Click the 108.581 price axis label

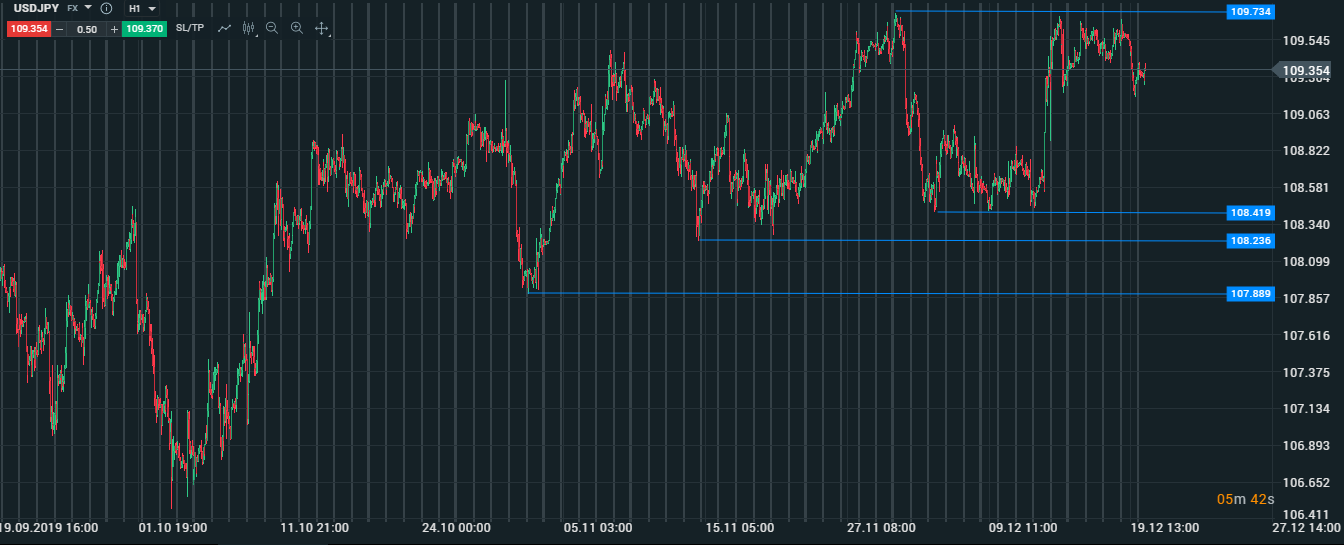(1306, 188)
